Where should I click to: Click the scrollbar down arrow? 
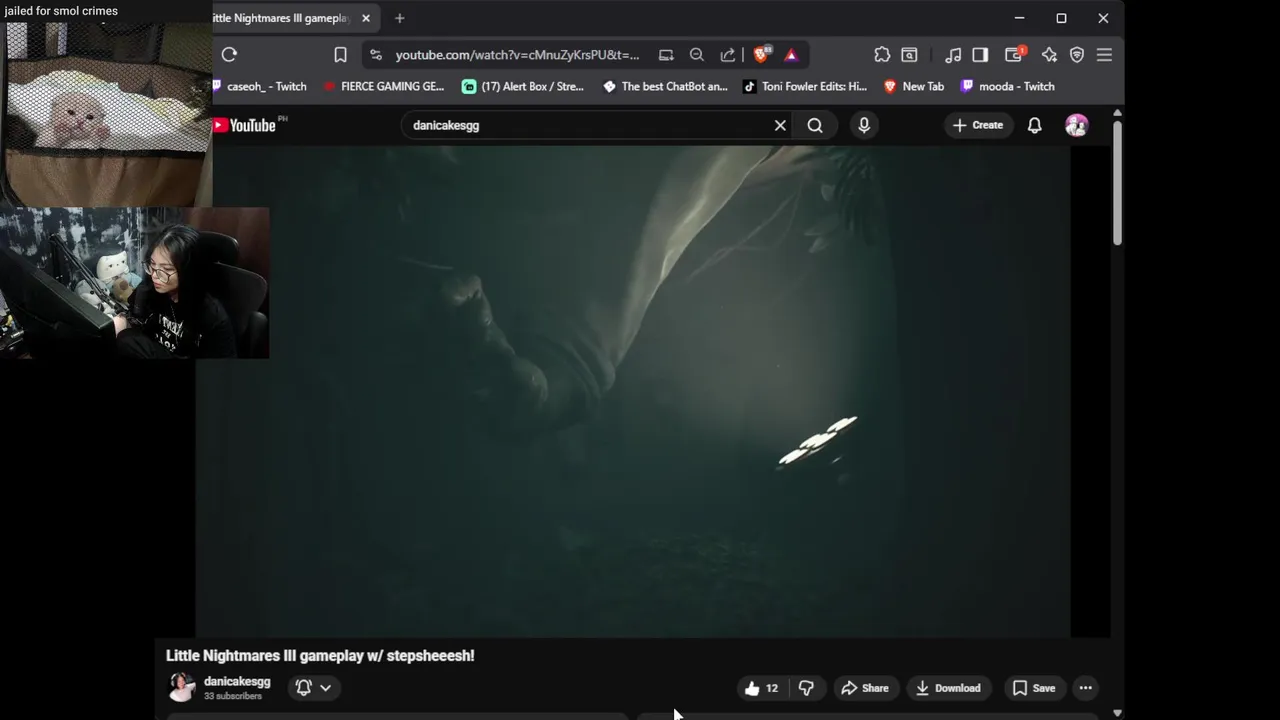click(x=1117, y=713)
